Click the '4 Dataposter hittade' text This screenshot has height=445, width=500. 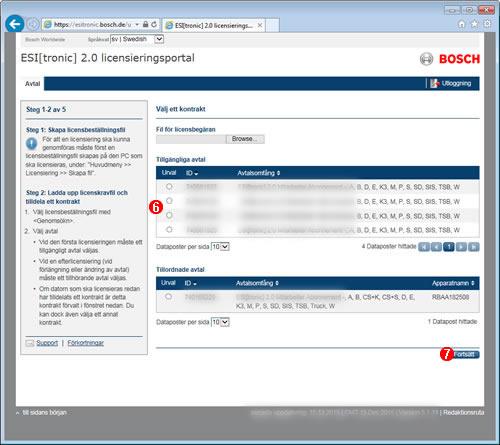389,246
